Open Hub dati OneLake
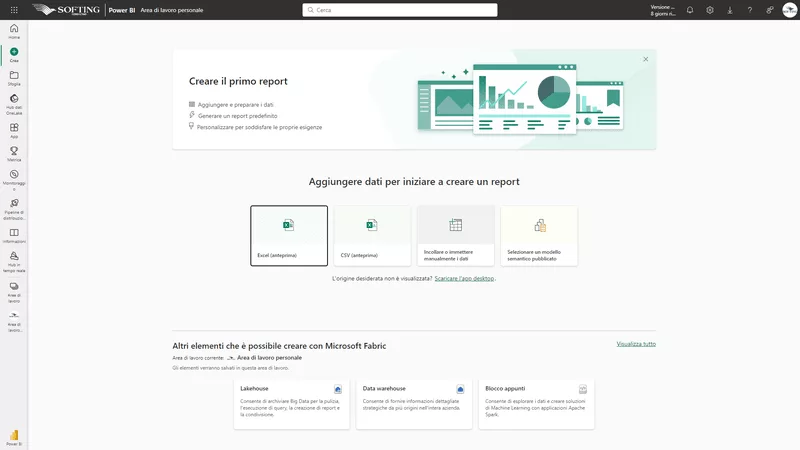The width and height of the screenshot is (800, 450). 14,104
